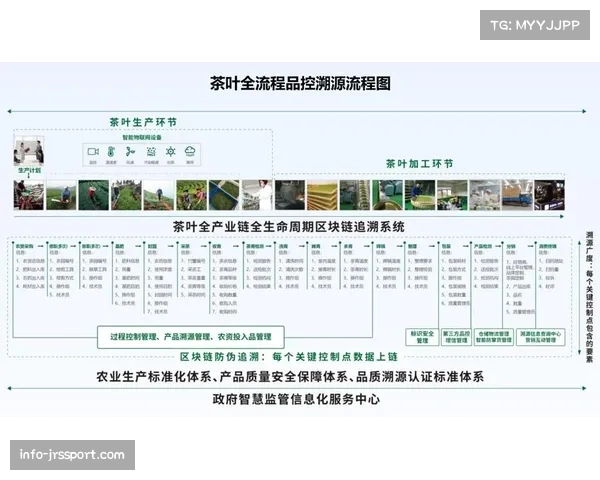Open the truck logistics photo
Screen dimensions: 600x480
click(x=517, y=195)
